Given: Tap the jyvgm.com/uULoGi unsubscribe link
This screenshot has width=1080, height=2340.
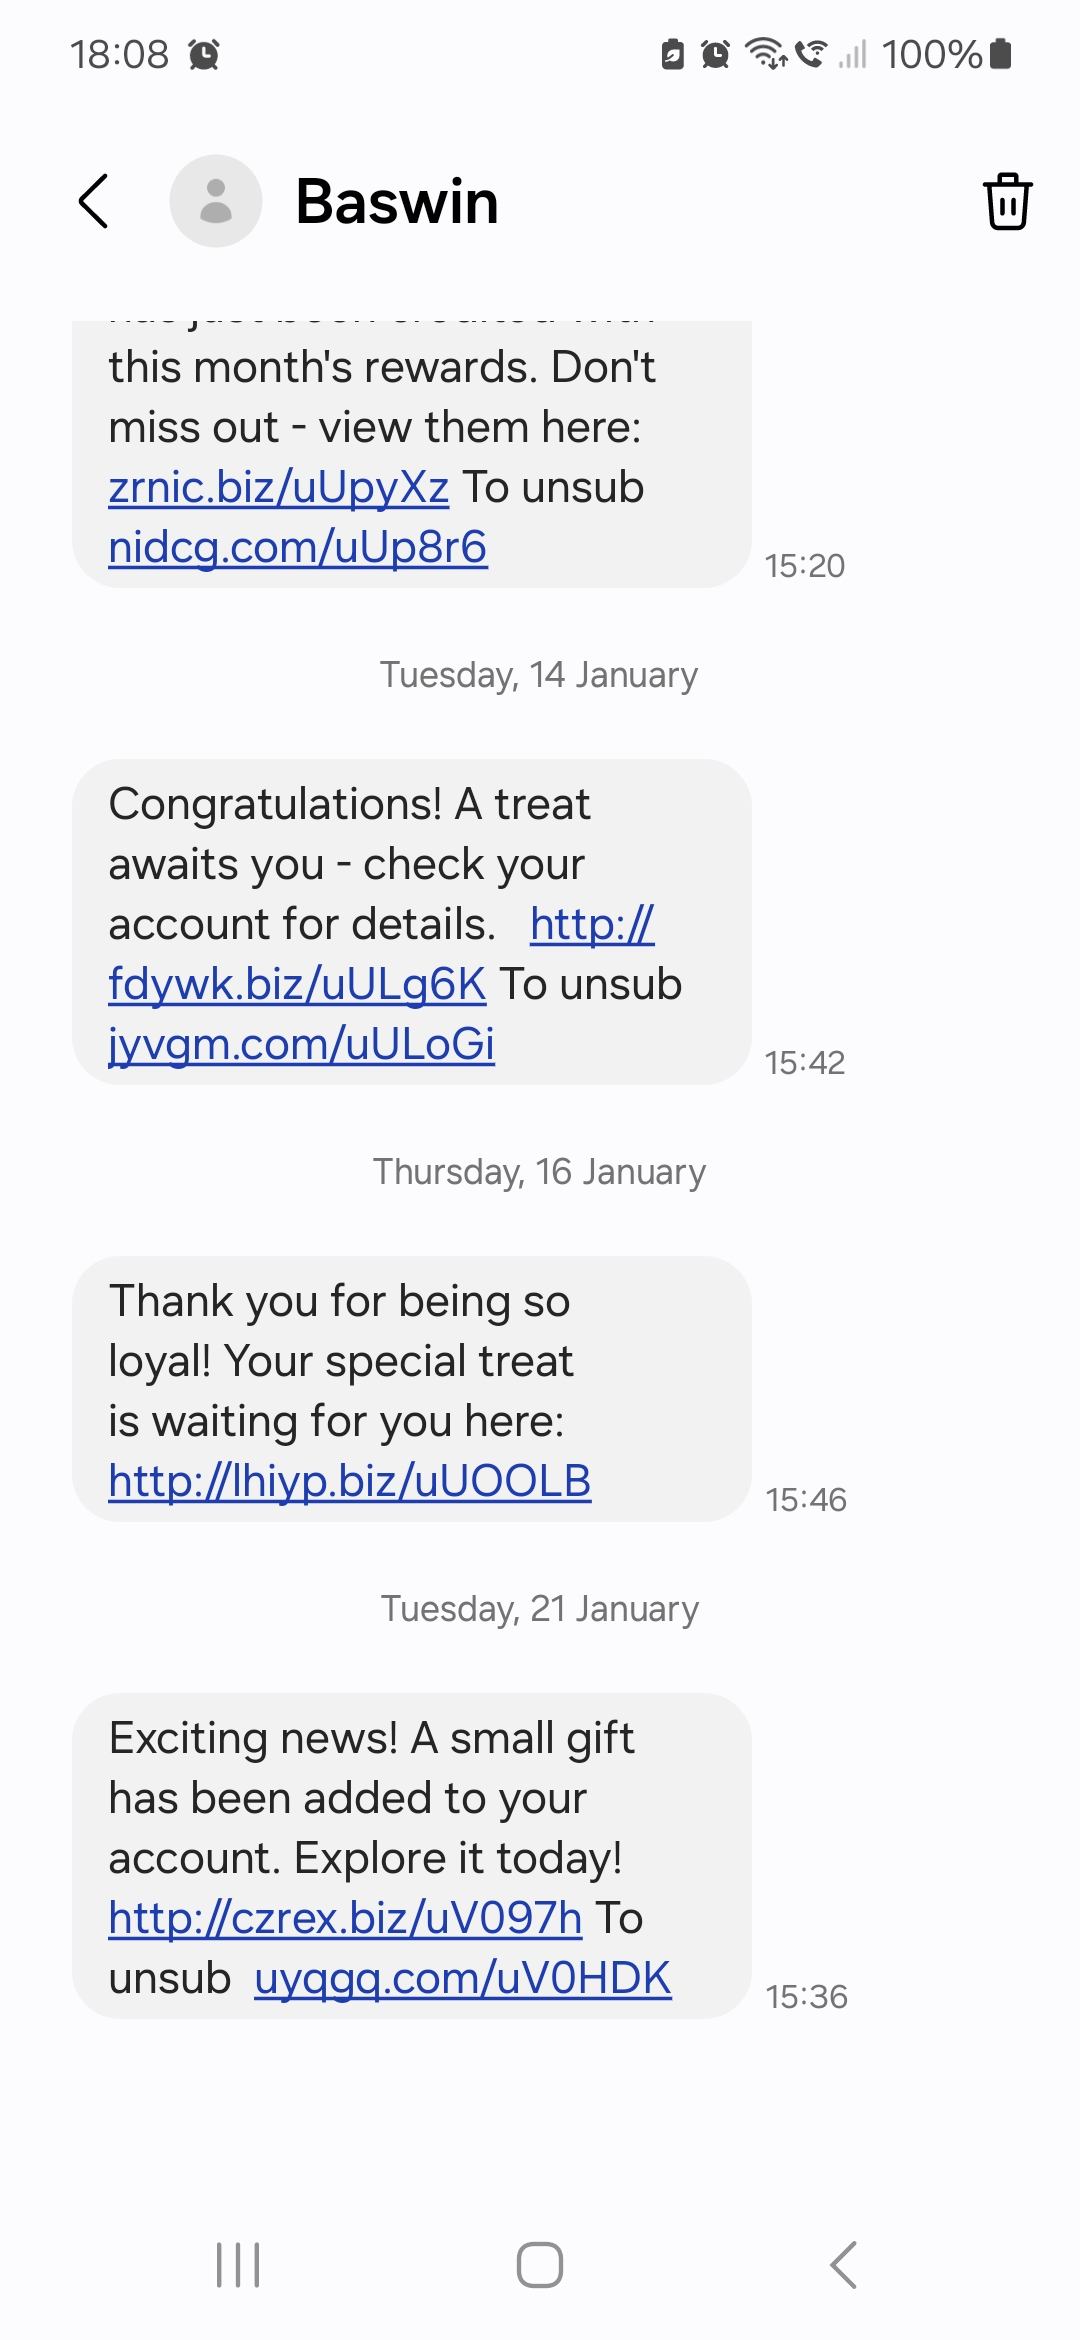Looking at the screenshot, I should (301, 1045).
